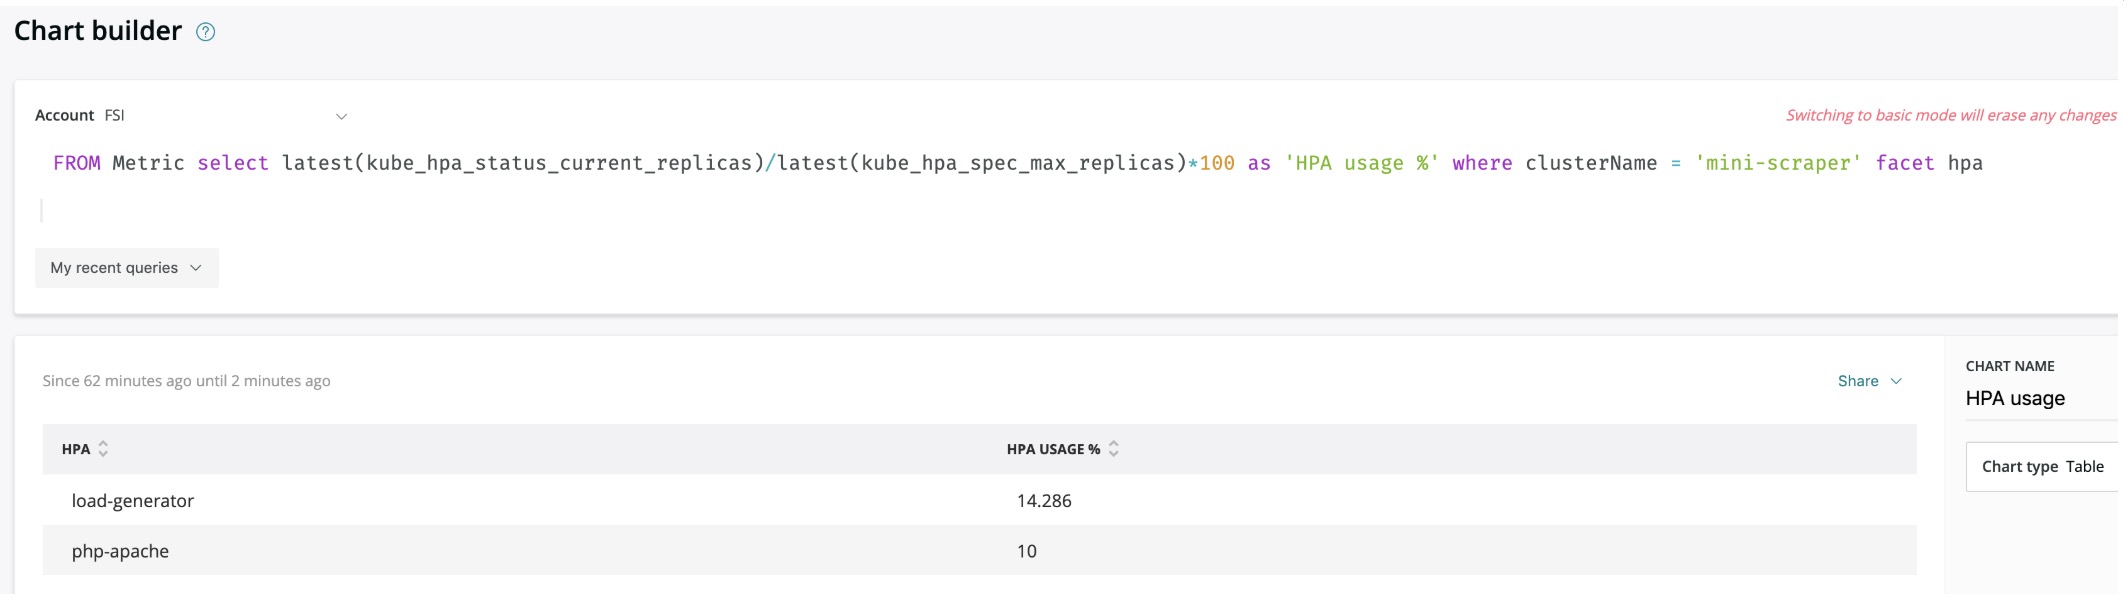Edit the HPA usage chart name field
This screenshot has height=598, width=2124.
point(2040,398)
